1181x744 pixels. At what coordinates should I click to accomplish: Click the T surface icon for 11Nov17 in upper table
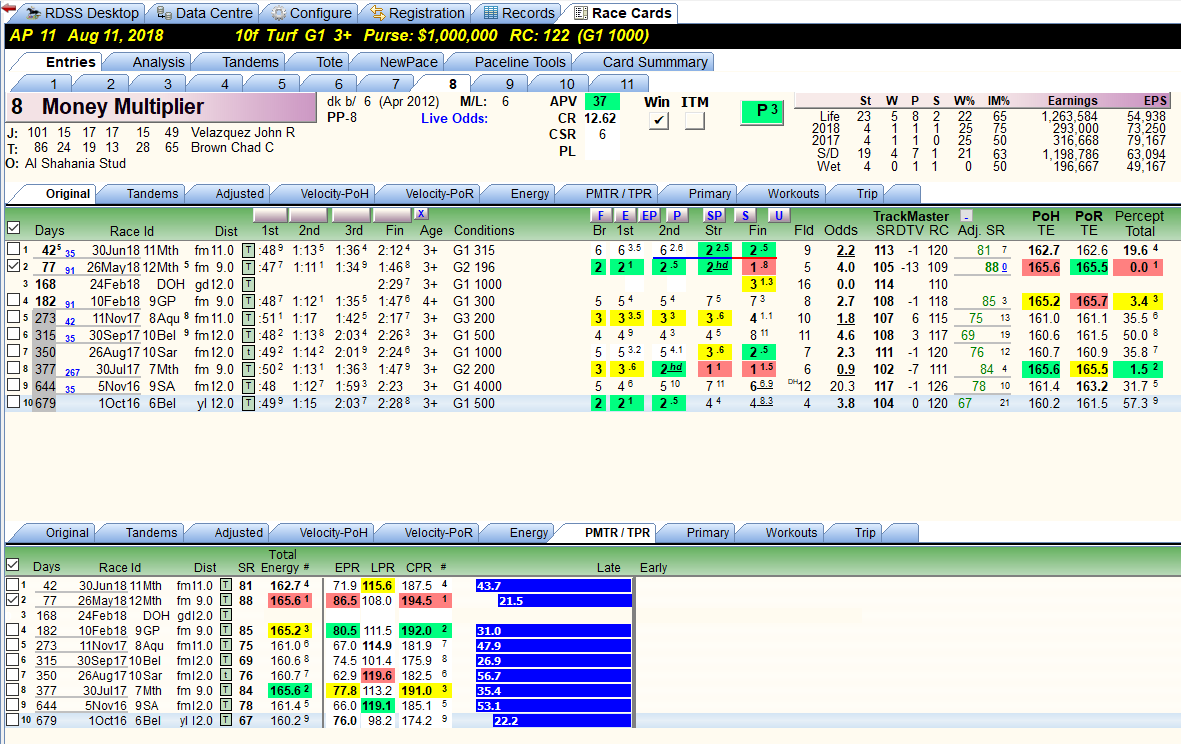pyautogui.click(x=248, y=319)
